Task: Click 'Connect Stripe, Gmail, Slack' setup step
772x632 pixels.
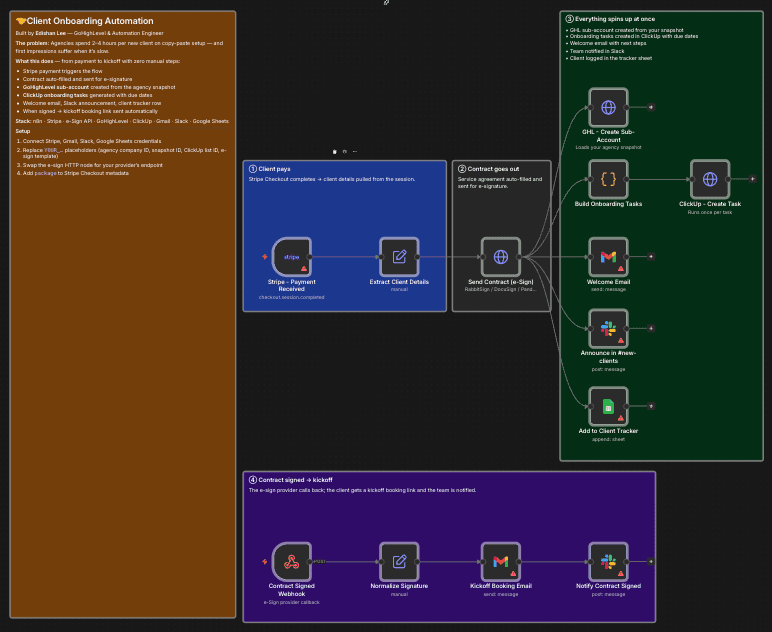Action: coord(92,141)
